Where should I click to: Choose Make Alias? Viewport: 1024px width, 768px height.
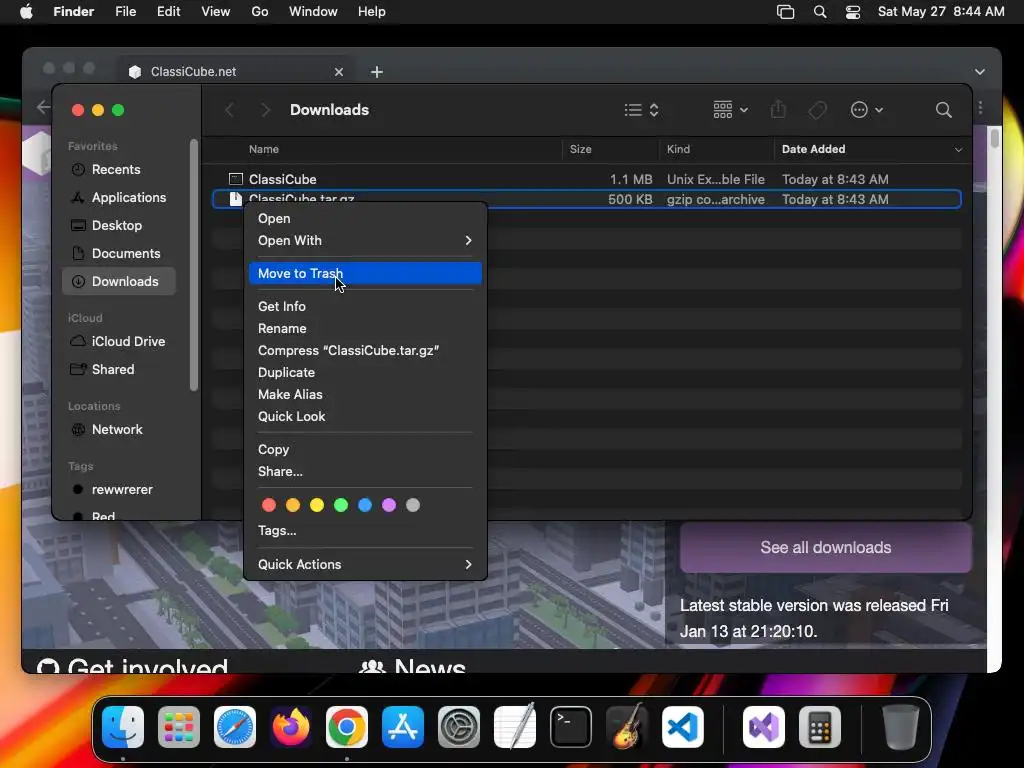pyautogui.click(x=365, y=394)
